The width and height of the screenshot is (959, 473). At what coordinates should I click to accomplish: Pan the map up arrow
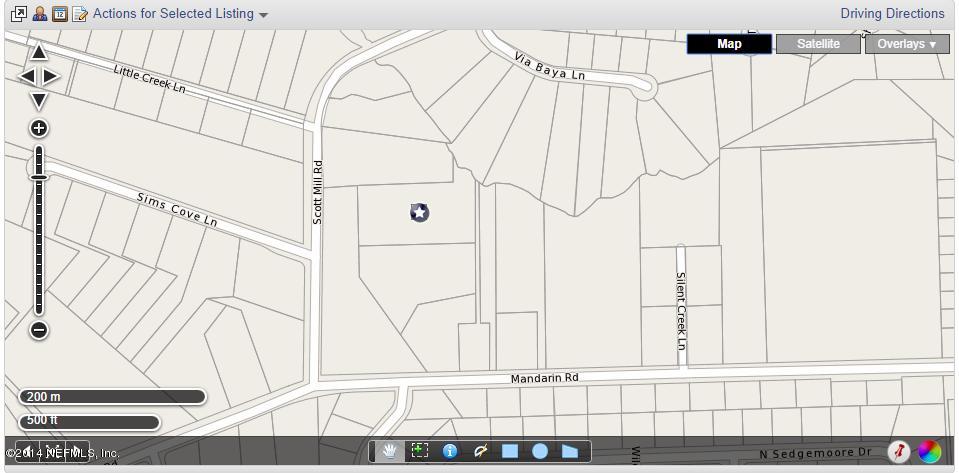(39, 53)
